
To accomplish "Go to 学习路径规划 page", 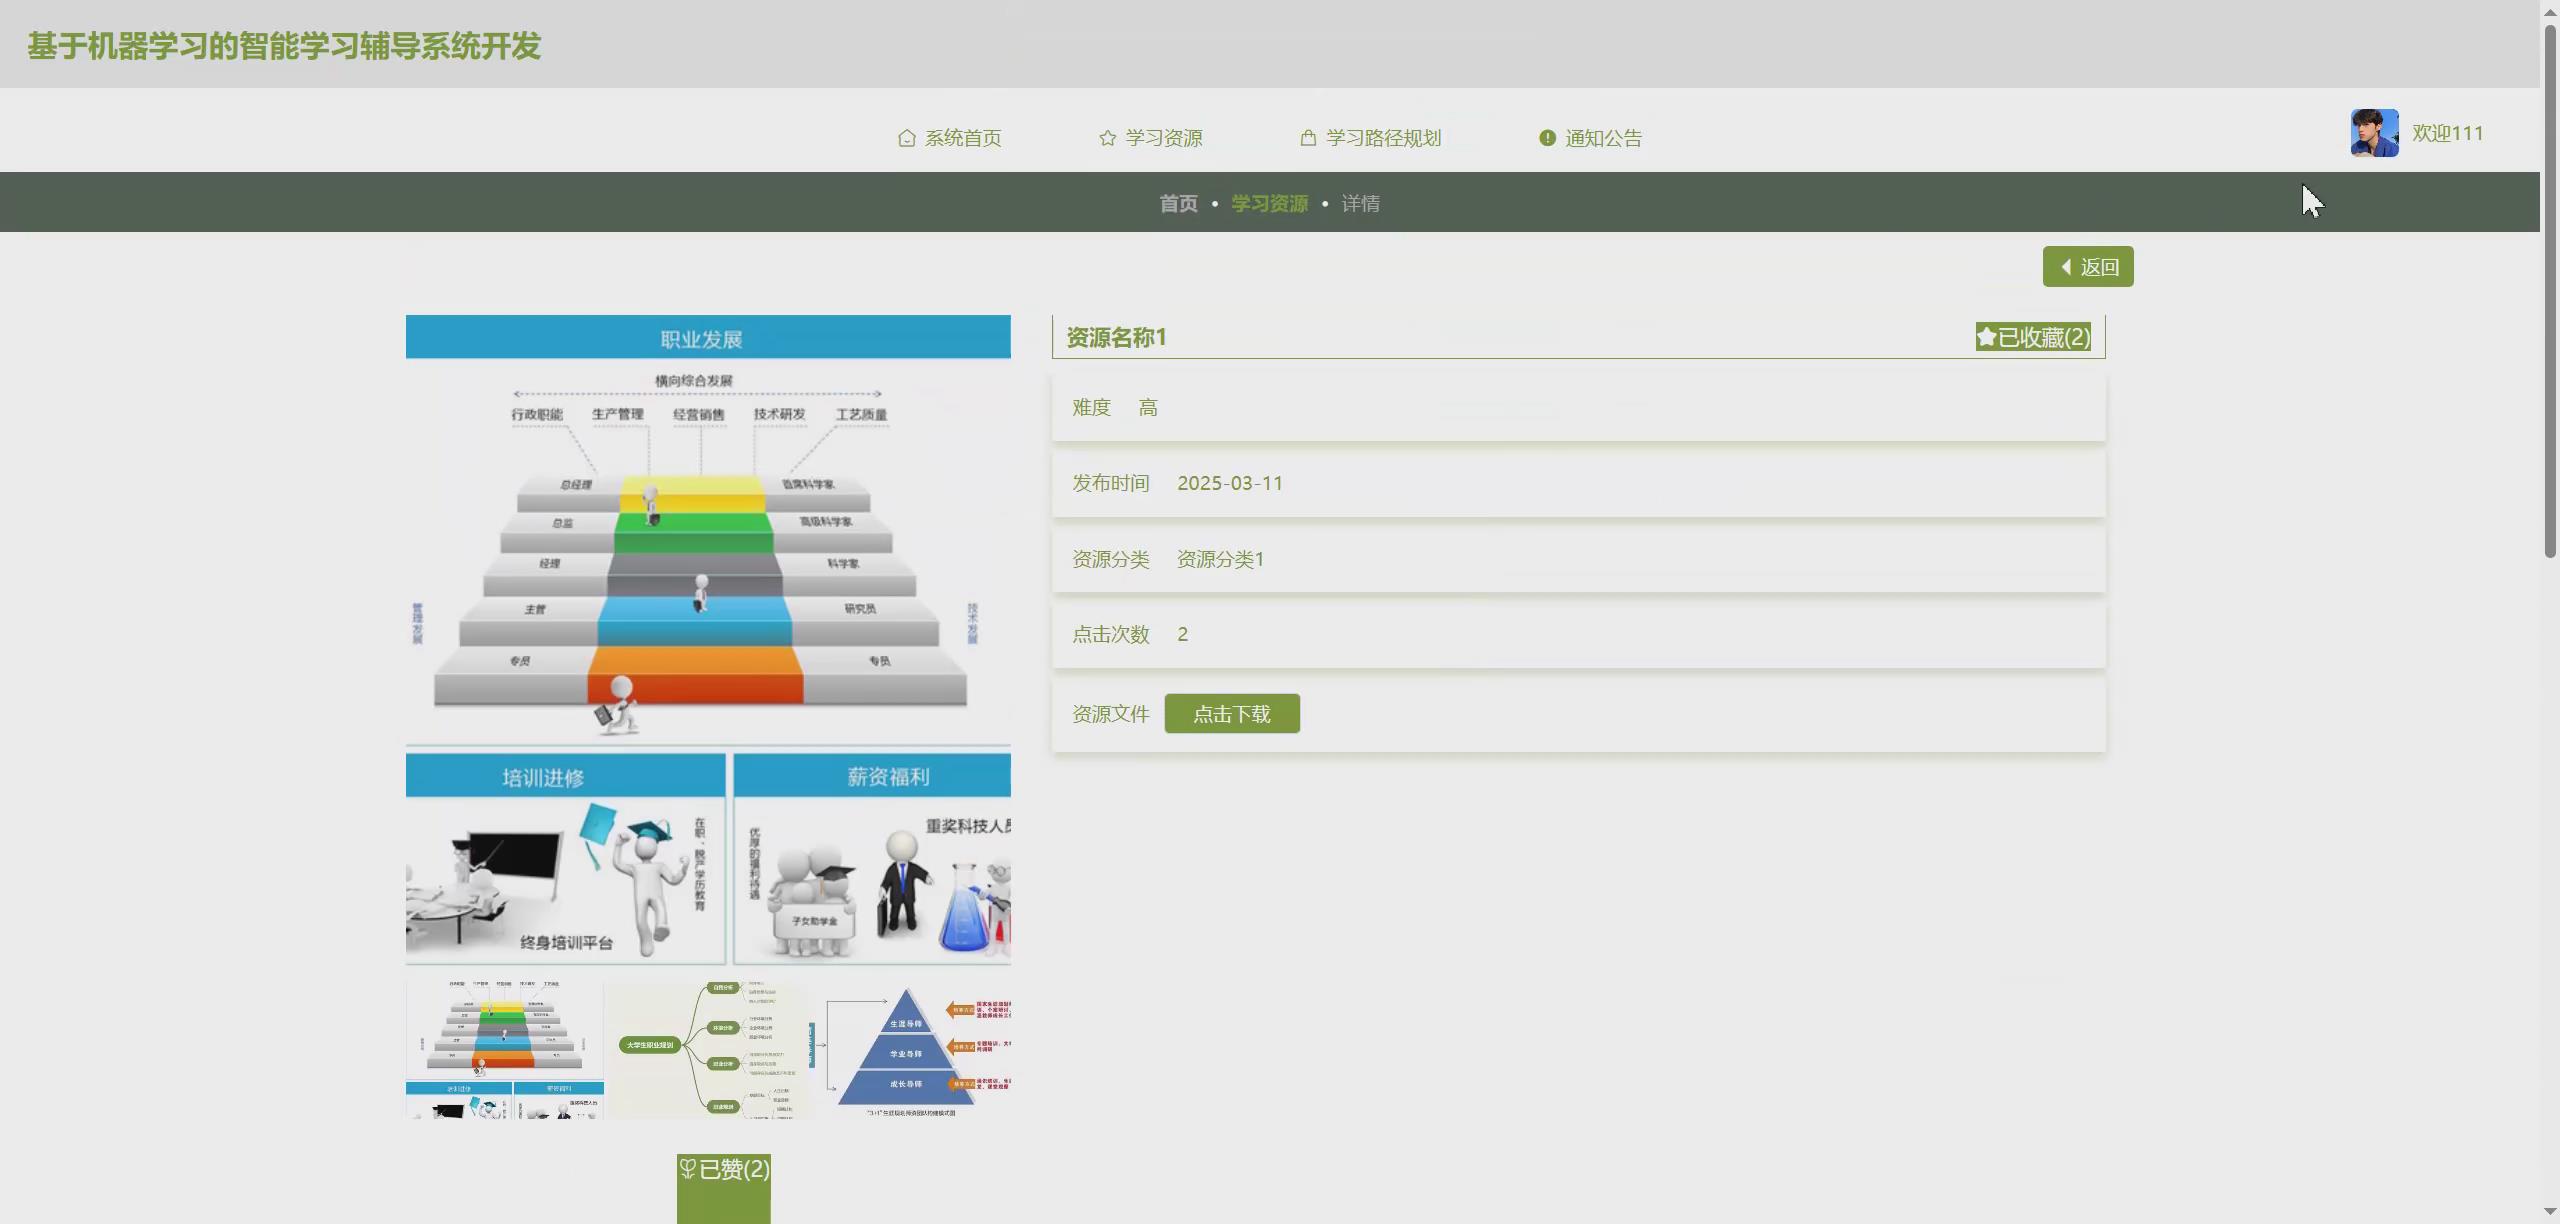I will coord(1382,138).
